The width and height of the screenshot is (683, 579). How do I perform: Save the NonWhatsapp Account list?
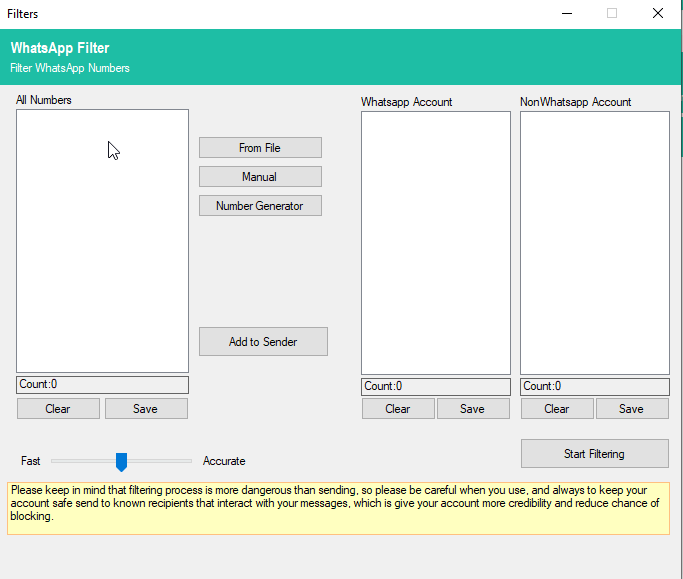632,408
